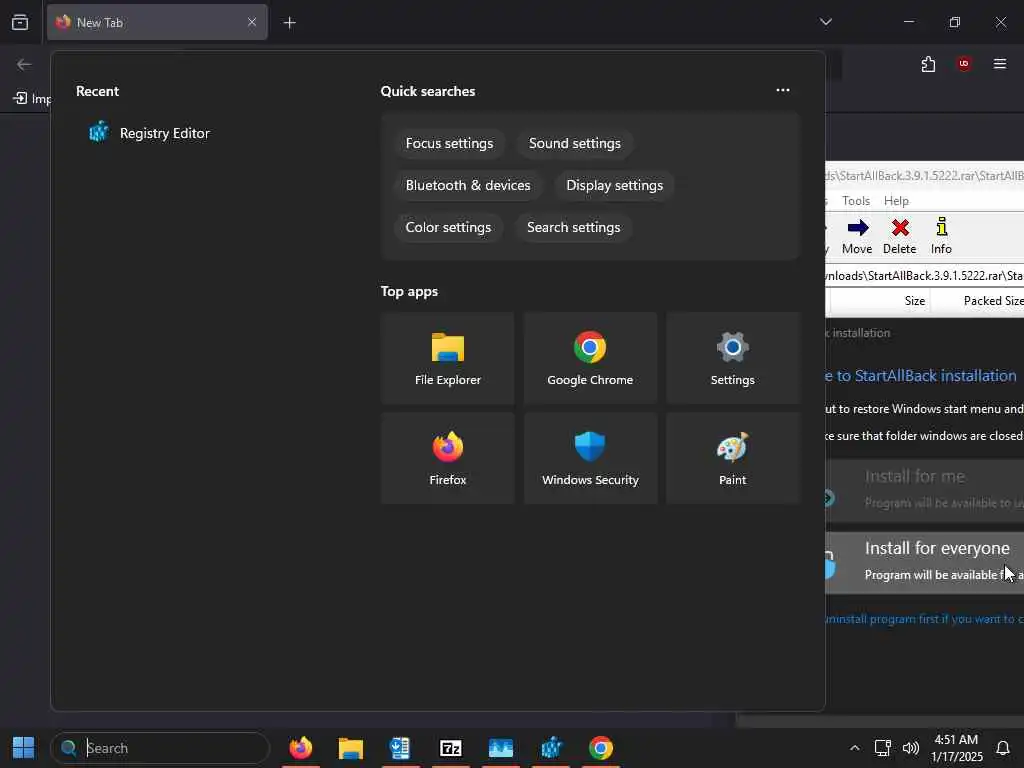Open the Tools menu in 7-Zip
Screen dimensions: 1024x768
(x=856, y=200)
